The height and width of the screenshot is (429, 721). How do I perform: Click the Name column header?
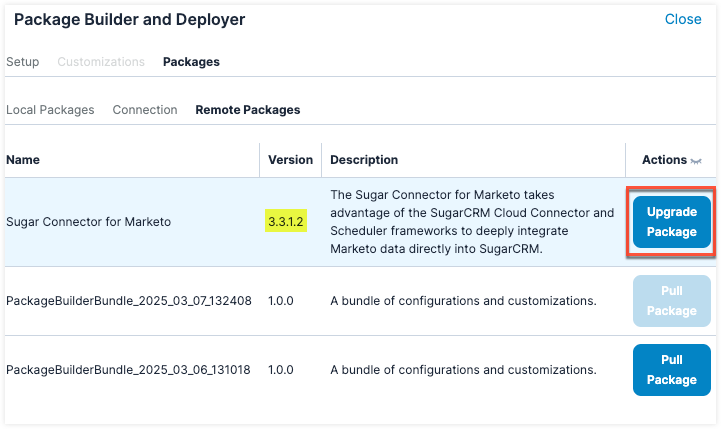(23, 160)
